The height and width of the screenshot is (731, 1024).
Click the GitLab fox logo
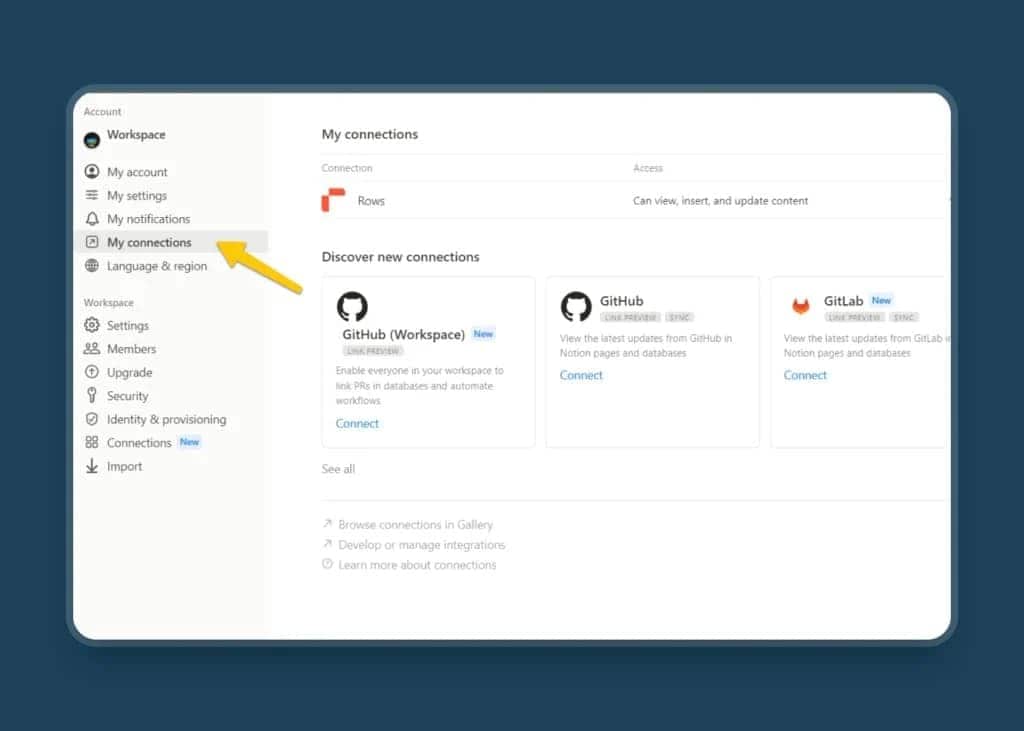click(x=801, y=306)
